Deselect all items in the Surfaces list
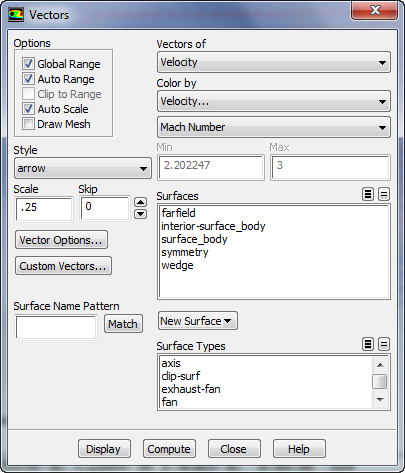The height and width of the screenshot is (473, 405). pos(384,194)
